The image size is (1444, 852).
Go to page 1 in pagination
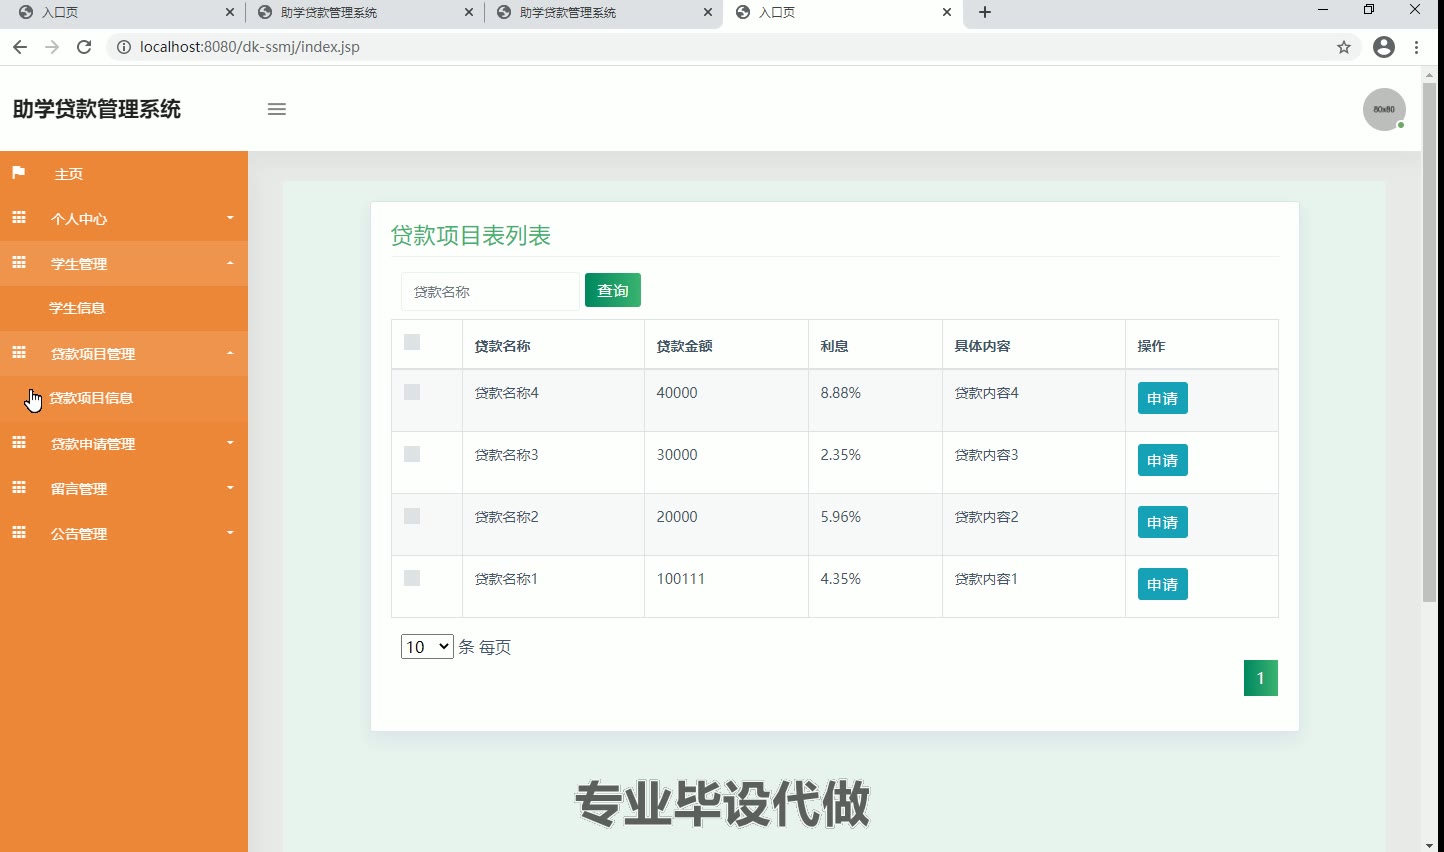(x=1260, y=678)
